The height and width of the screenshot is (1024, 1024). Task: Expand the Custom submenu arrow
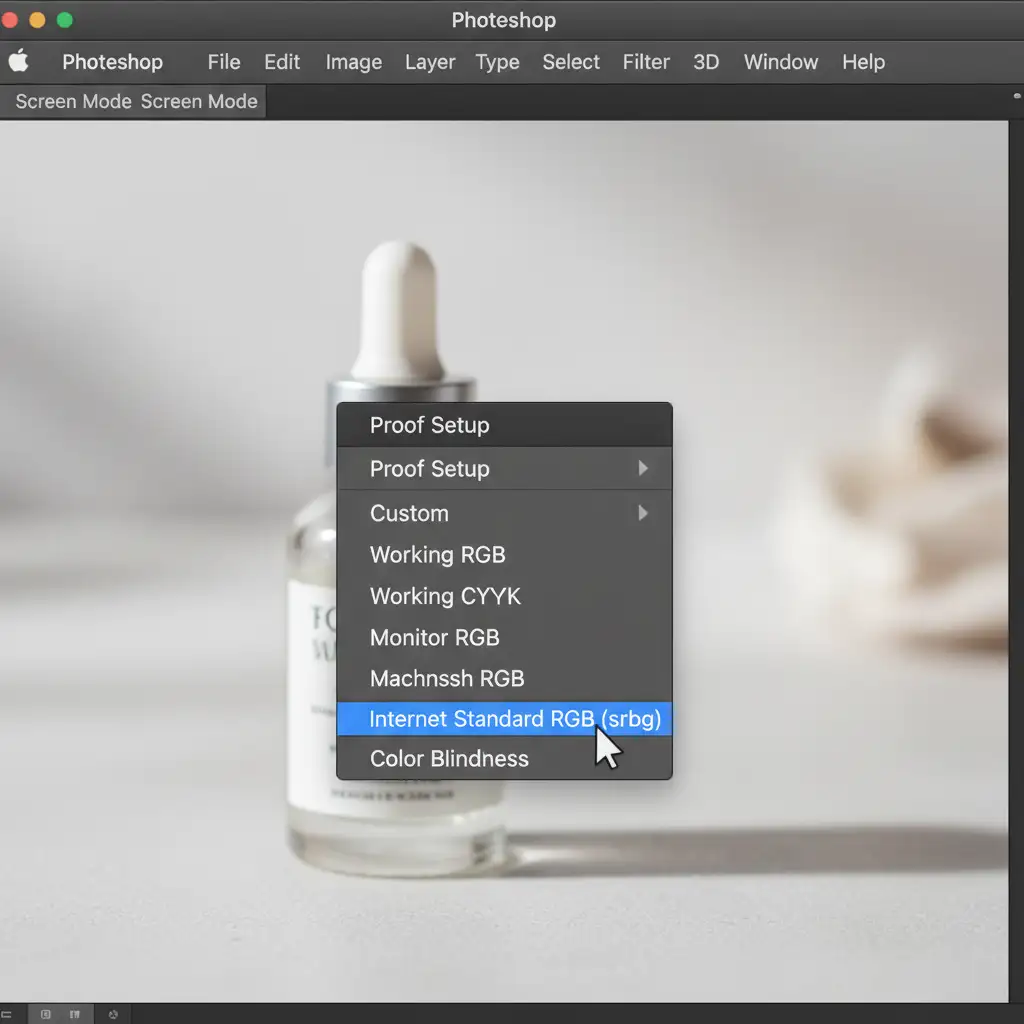pos(643,513)
